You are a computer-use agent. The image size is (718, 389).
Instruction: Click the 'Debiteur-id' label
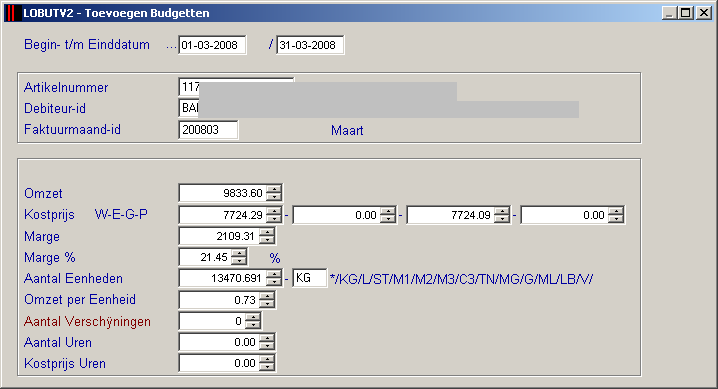pyautogui.click(x=55, y=108)
